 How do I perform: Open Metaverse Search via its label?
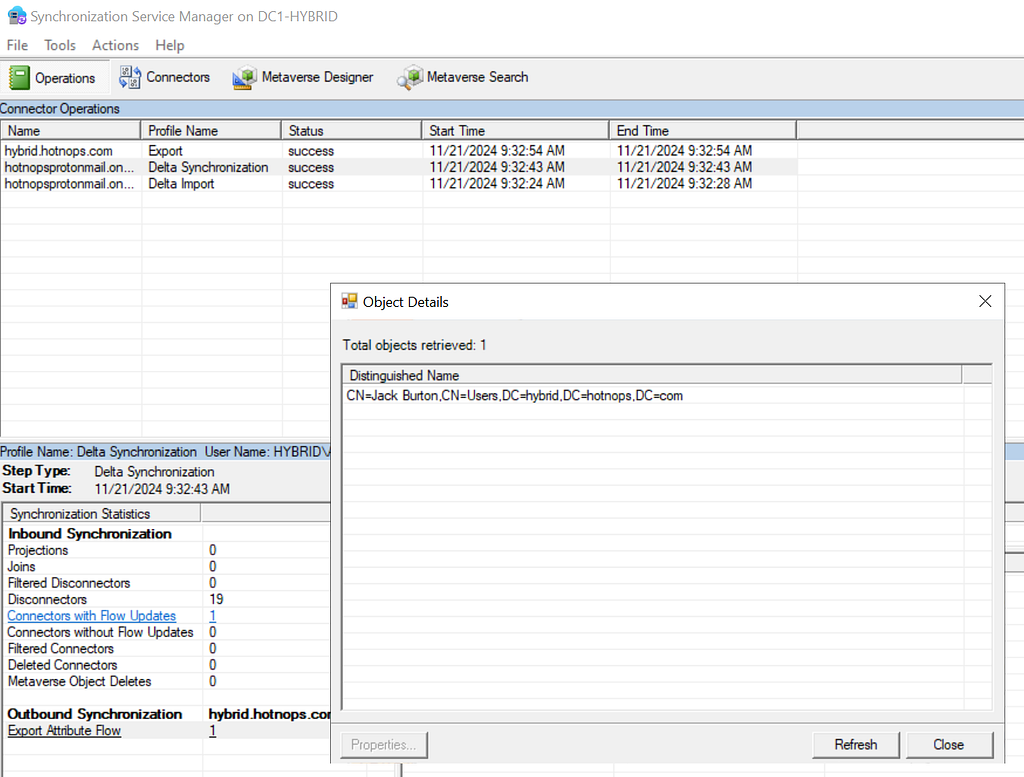click(x=477, y=77)
